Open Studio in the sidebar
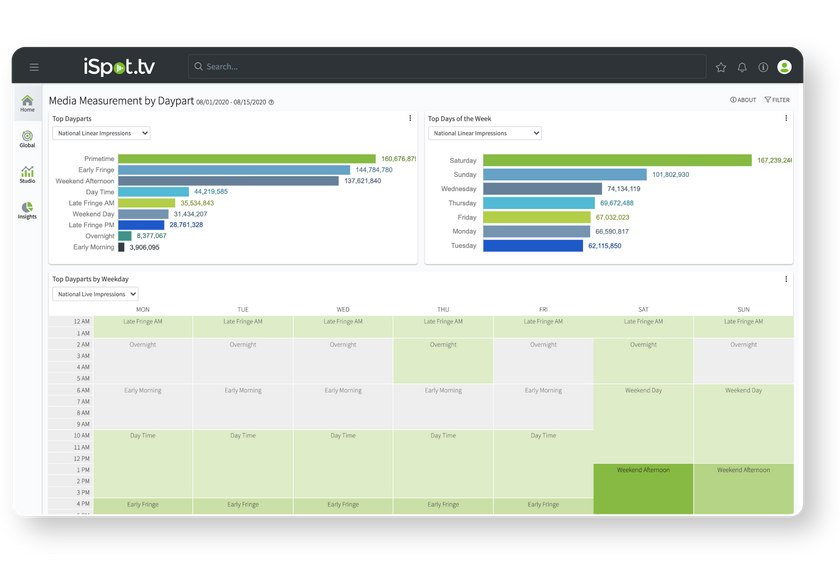The image size is (840, 574). 27,174
